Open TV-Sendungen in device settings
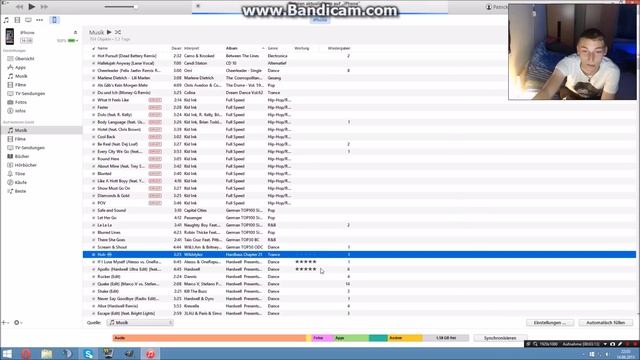 coord(30,93)
